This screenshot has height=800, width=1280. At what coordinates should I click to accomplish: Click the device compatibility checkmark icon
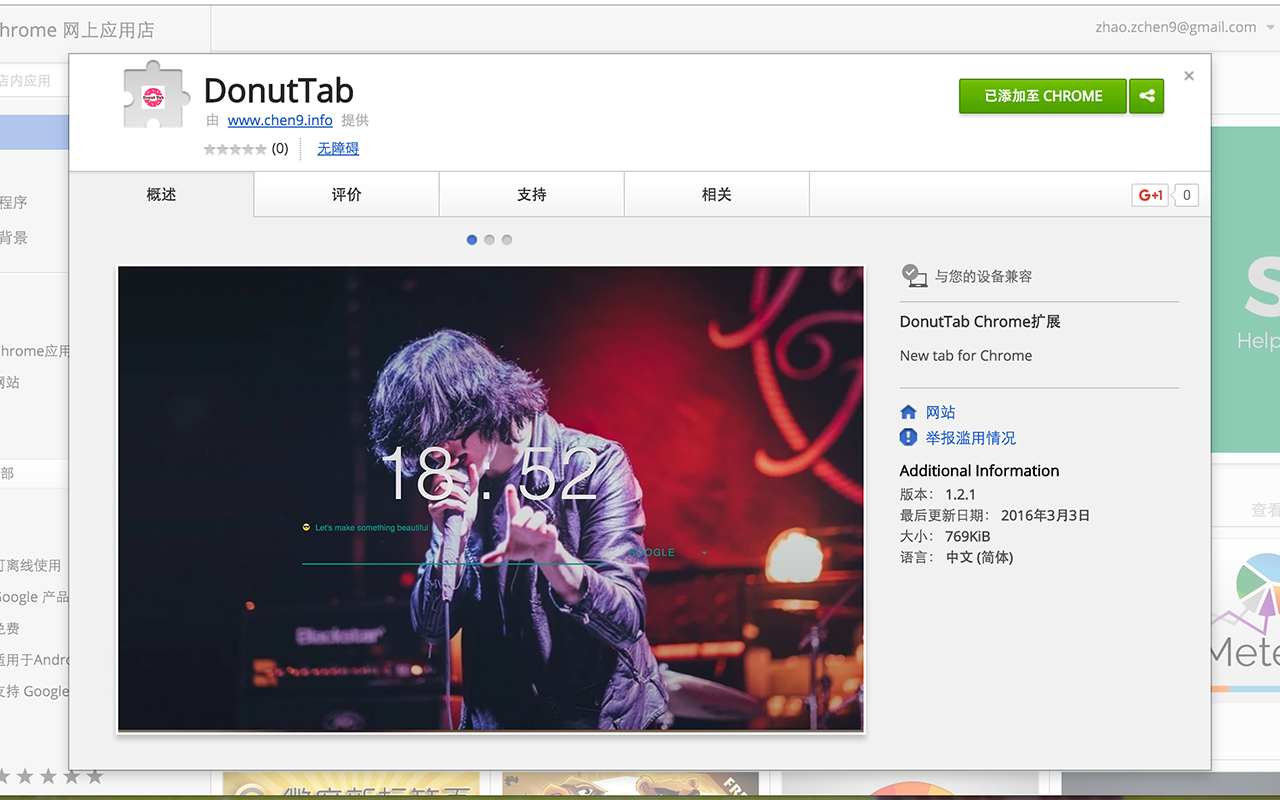tap(914, 275)
